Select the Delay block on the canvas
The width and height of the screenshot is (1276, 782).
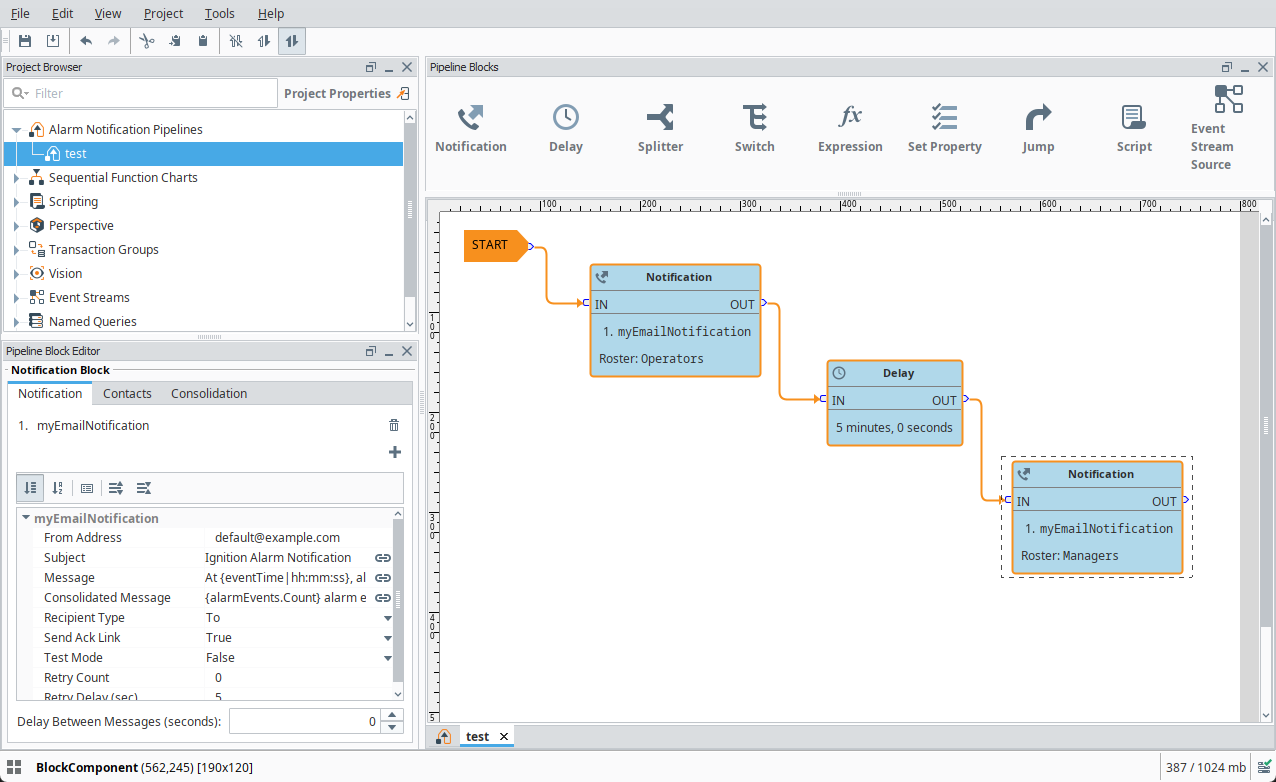[x=895, y=403]
